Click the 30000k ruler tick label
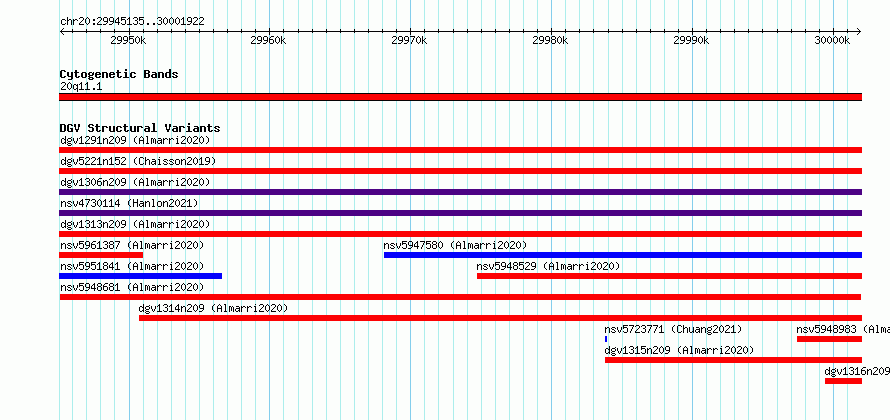Screen dimensions: 890x420 click(x=832, y=40)
